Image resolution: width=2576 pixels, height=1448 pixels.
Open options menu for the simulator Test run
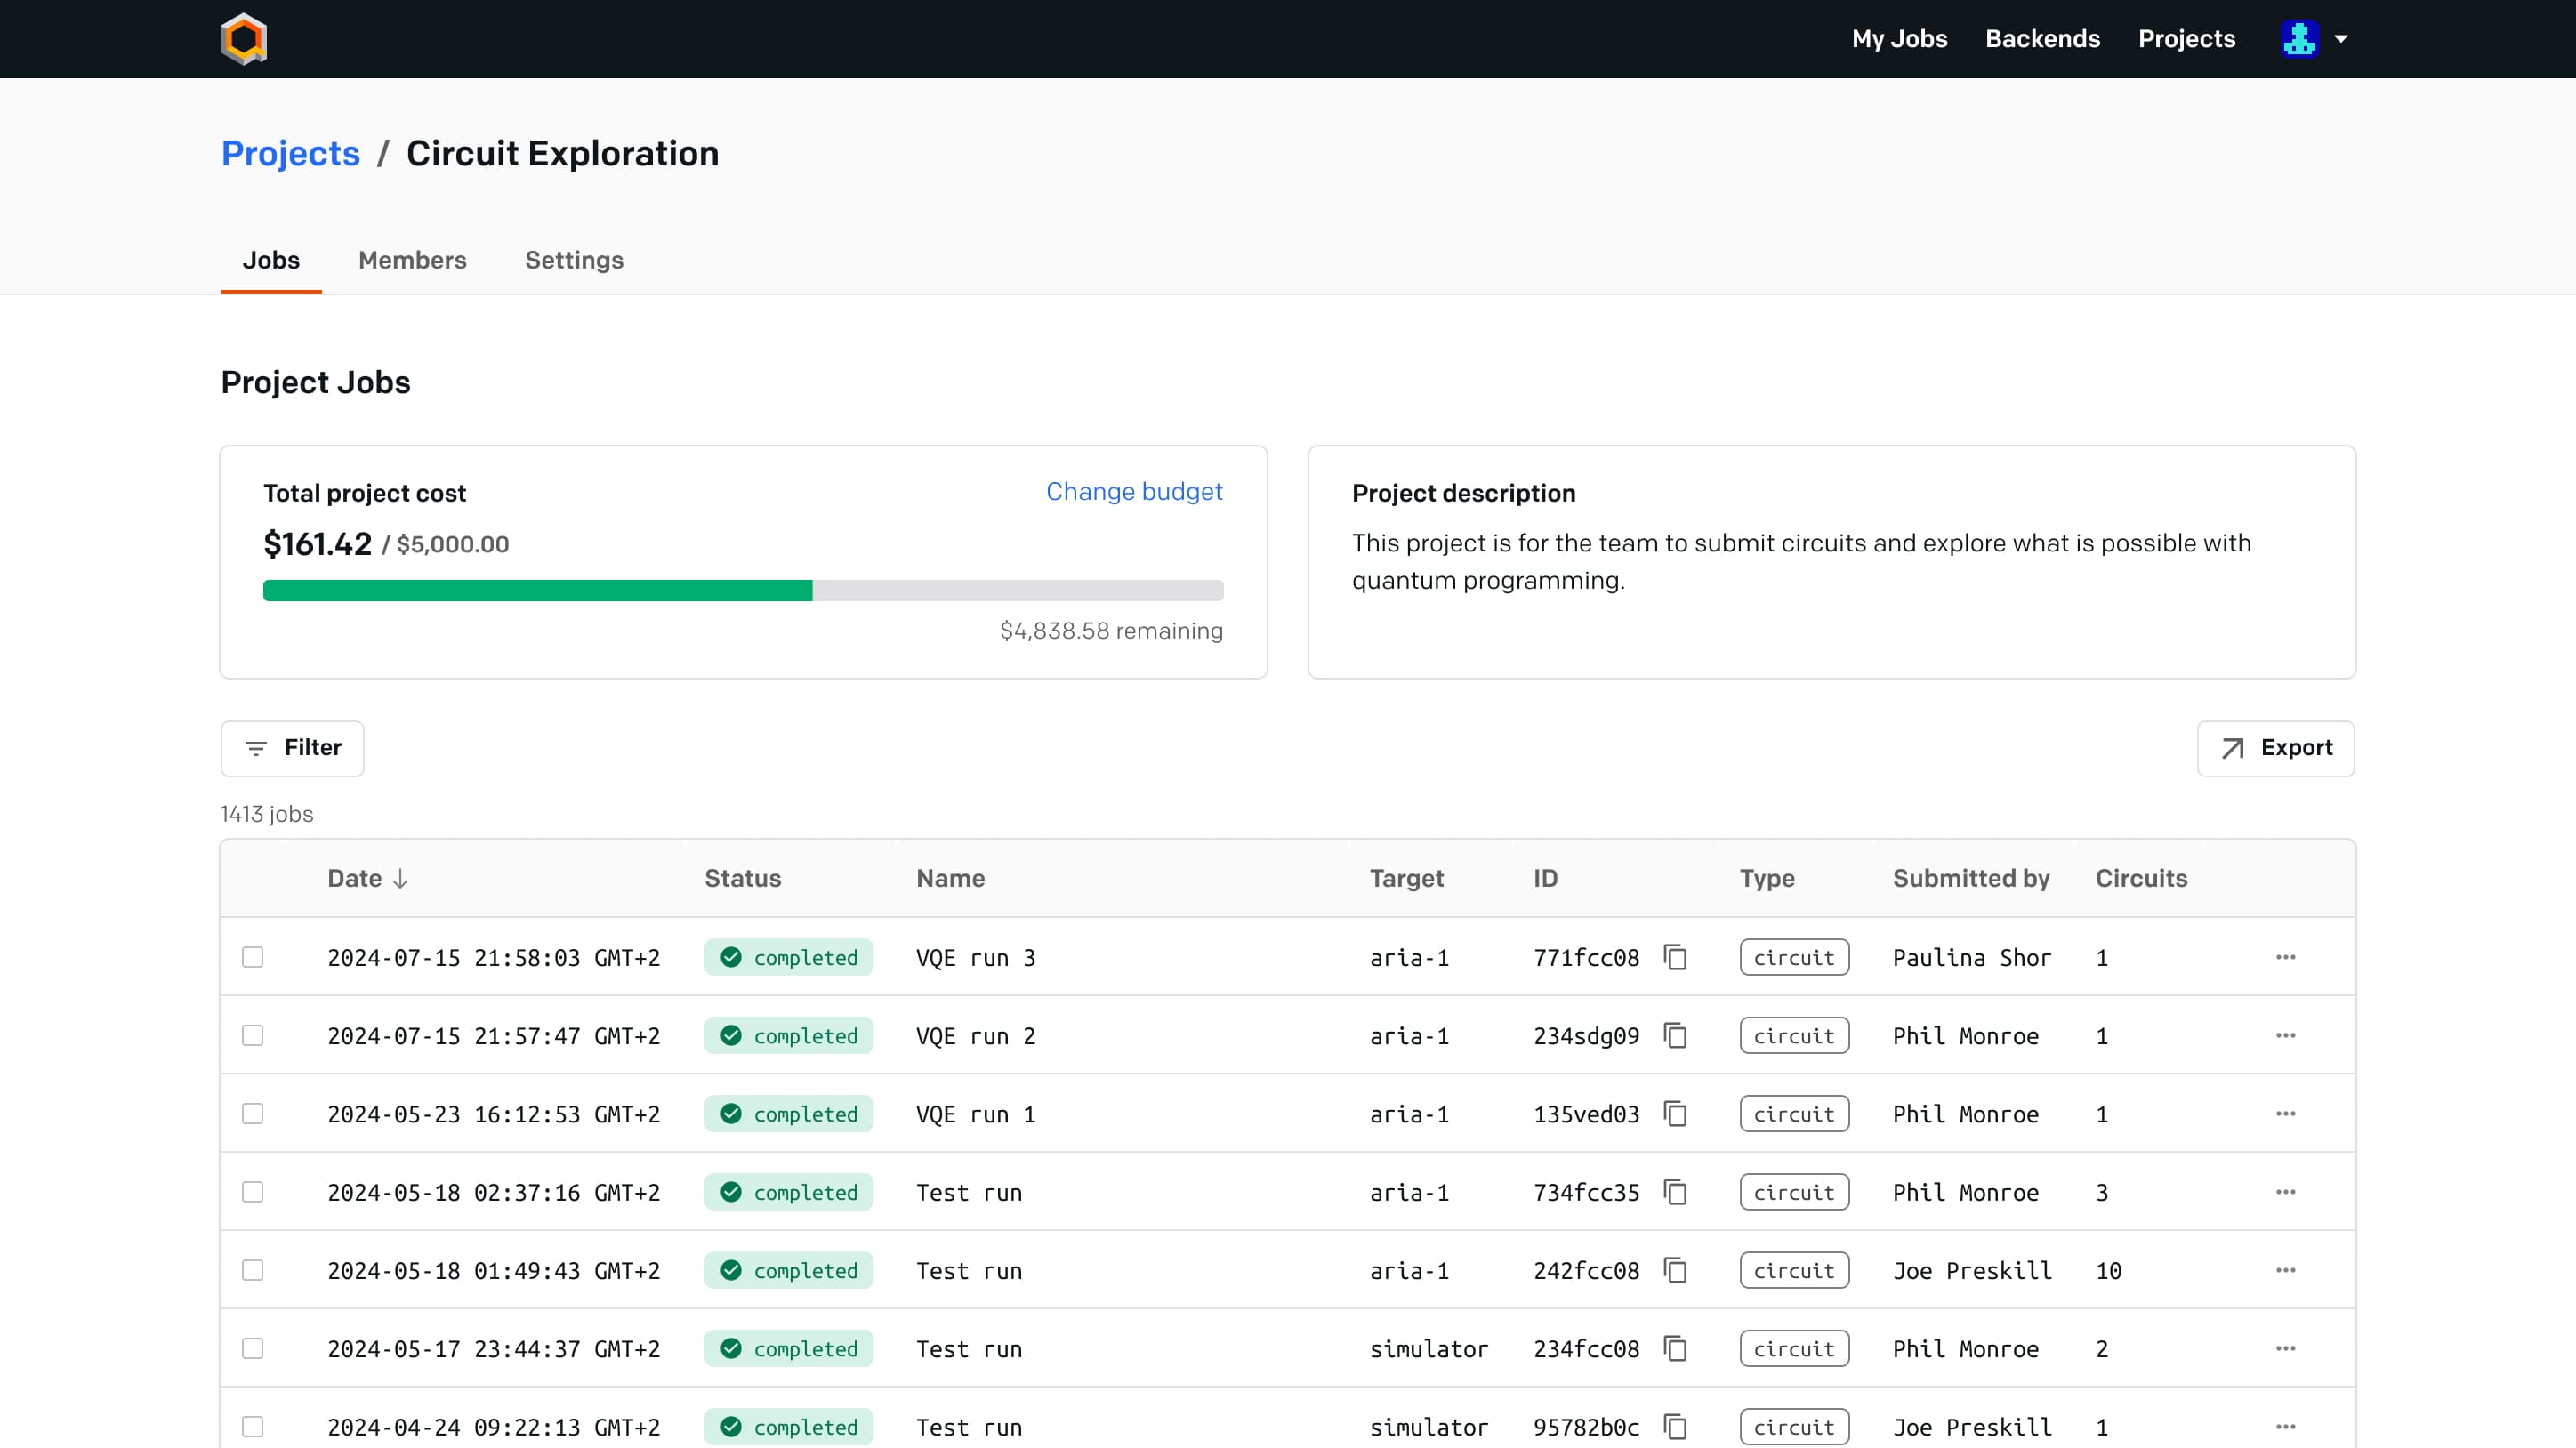click(2285, 1348)
